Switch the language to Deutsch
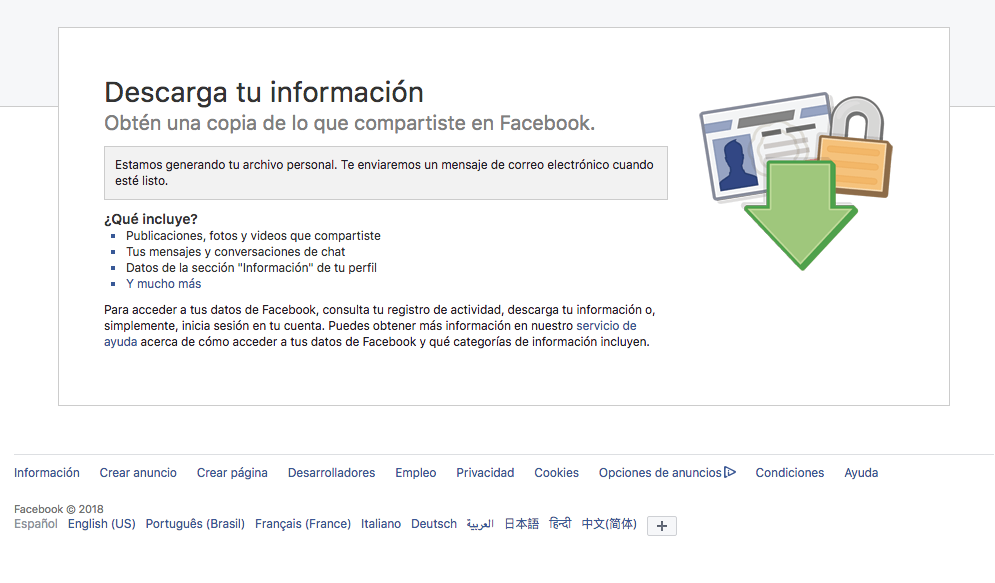The image size is (995, 583). click(433, 523)
